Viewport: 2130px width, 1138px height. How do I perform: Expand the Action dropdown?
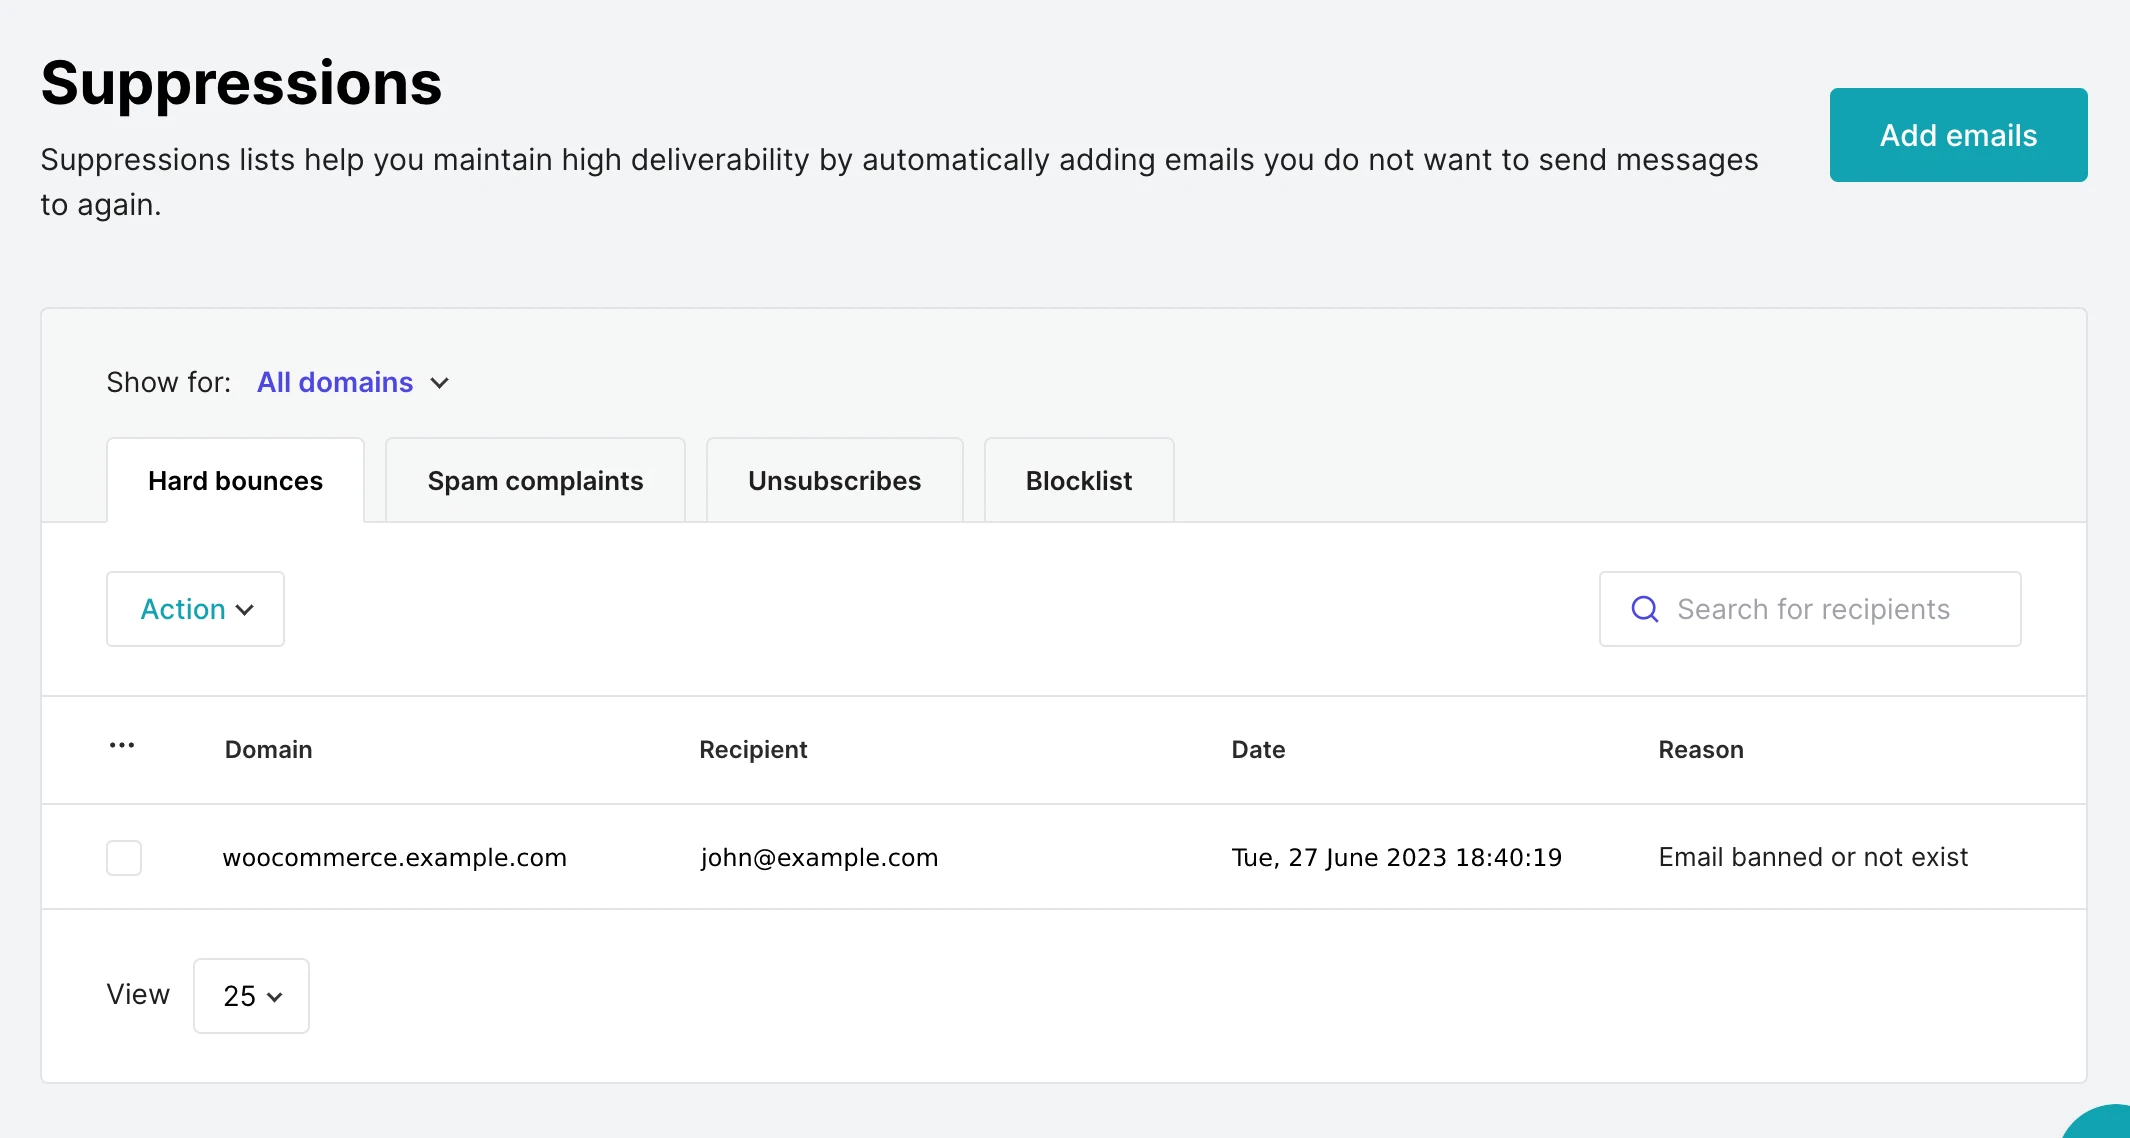196,609
